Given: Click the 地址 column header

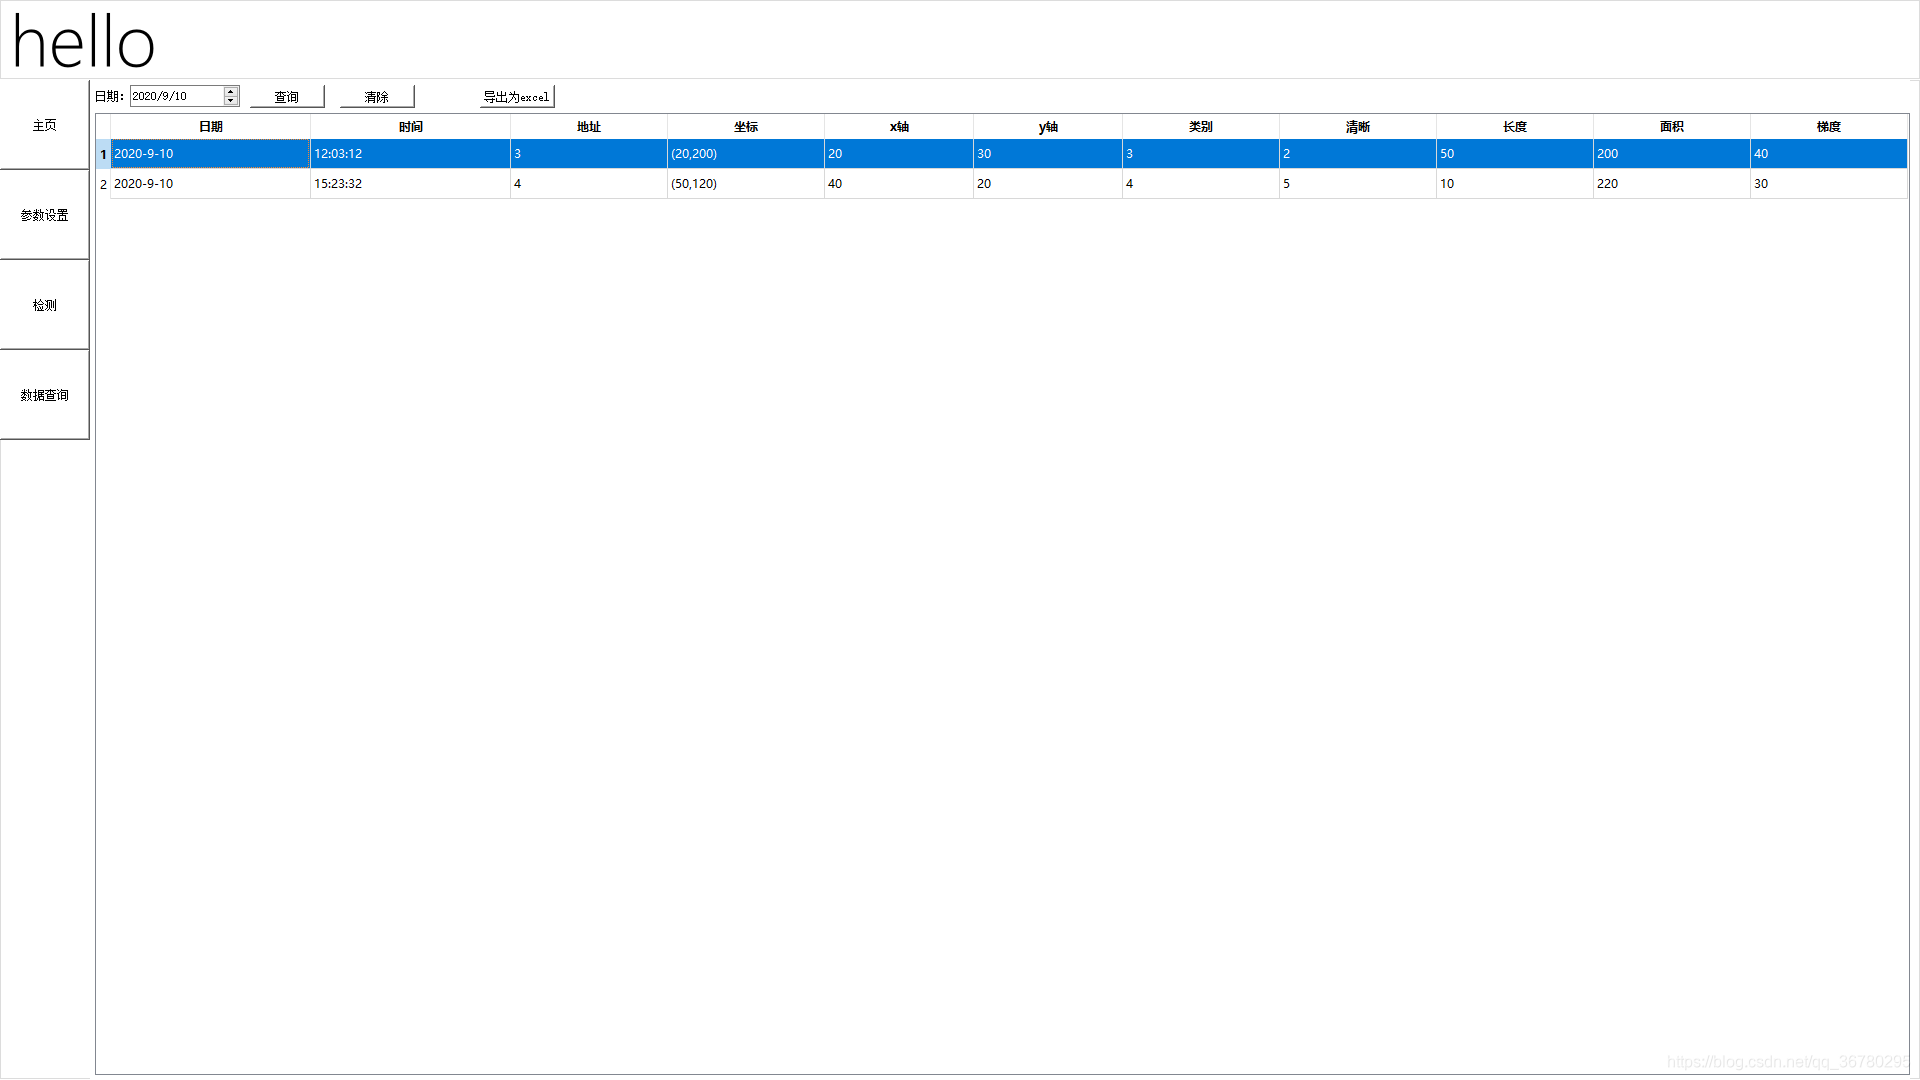Looking at the screenshot, I should (589, 127).
